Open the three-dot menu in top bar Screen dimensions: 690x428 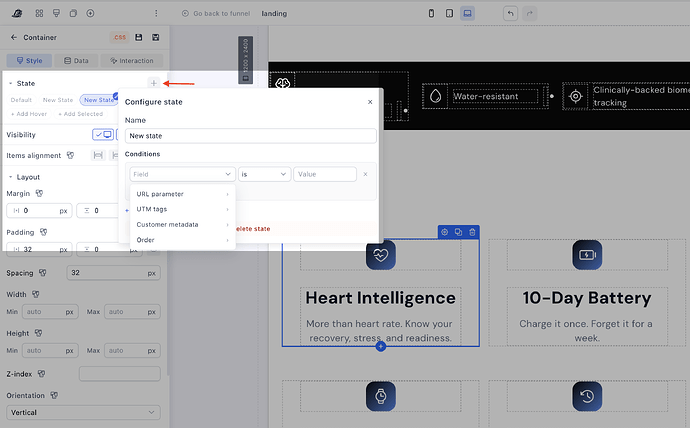pos(156,13)
